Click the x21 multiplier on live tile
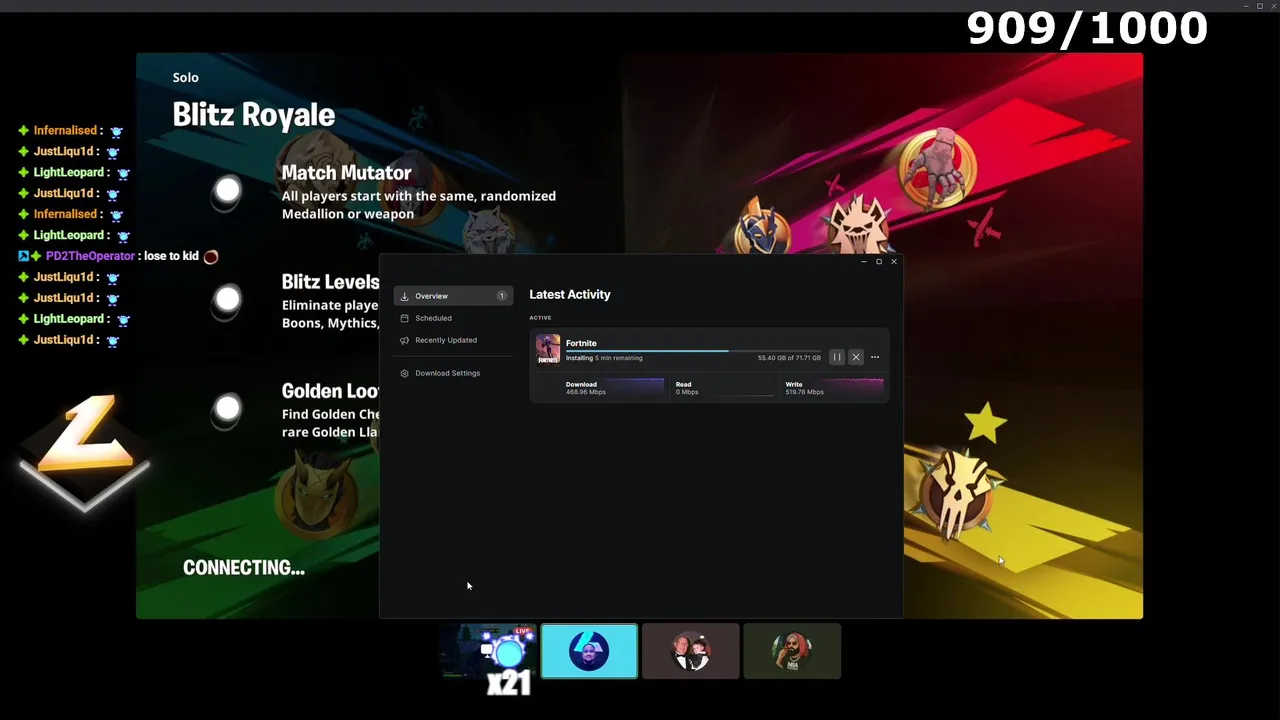 (508, 684)
